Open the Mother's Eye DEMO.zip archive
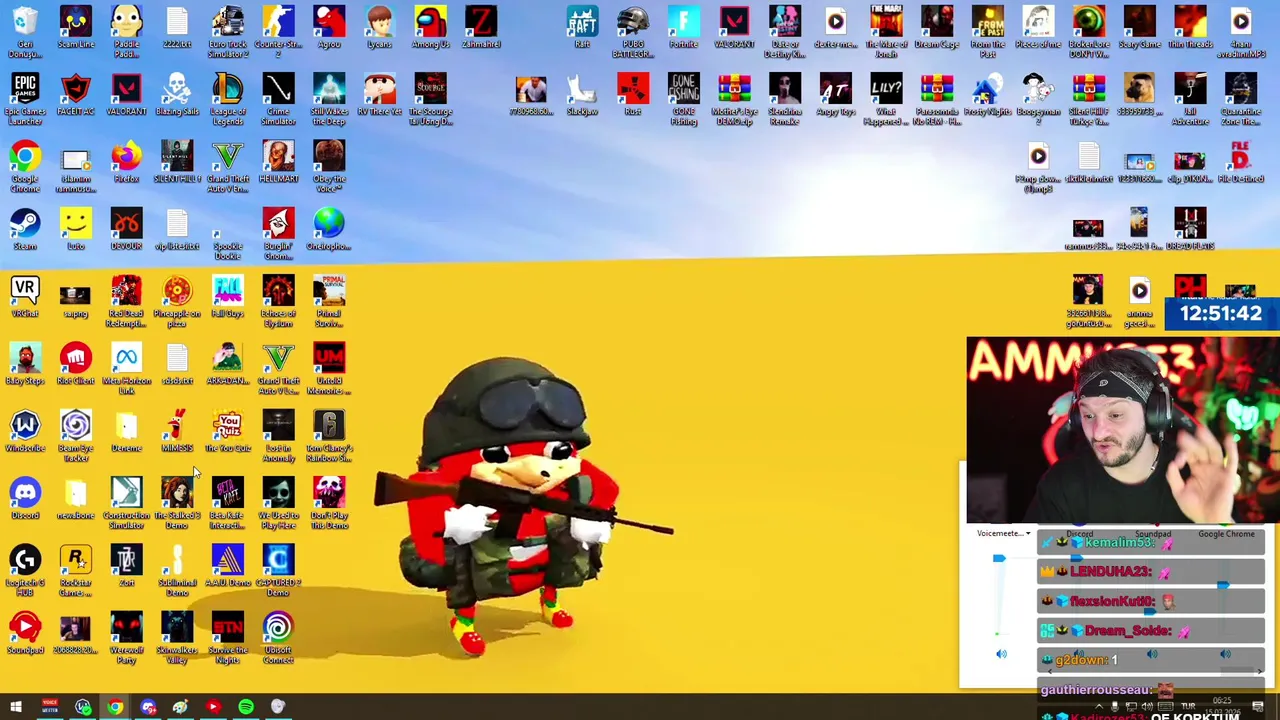The height and width of the screenshot is (720, 1280). [x=734, y=99]
